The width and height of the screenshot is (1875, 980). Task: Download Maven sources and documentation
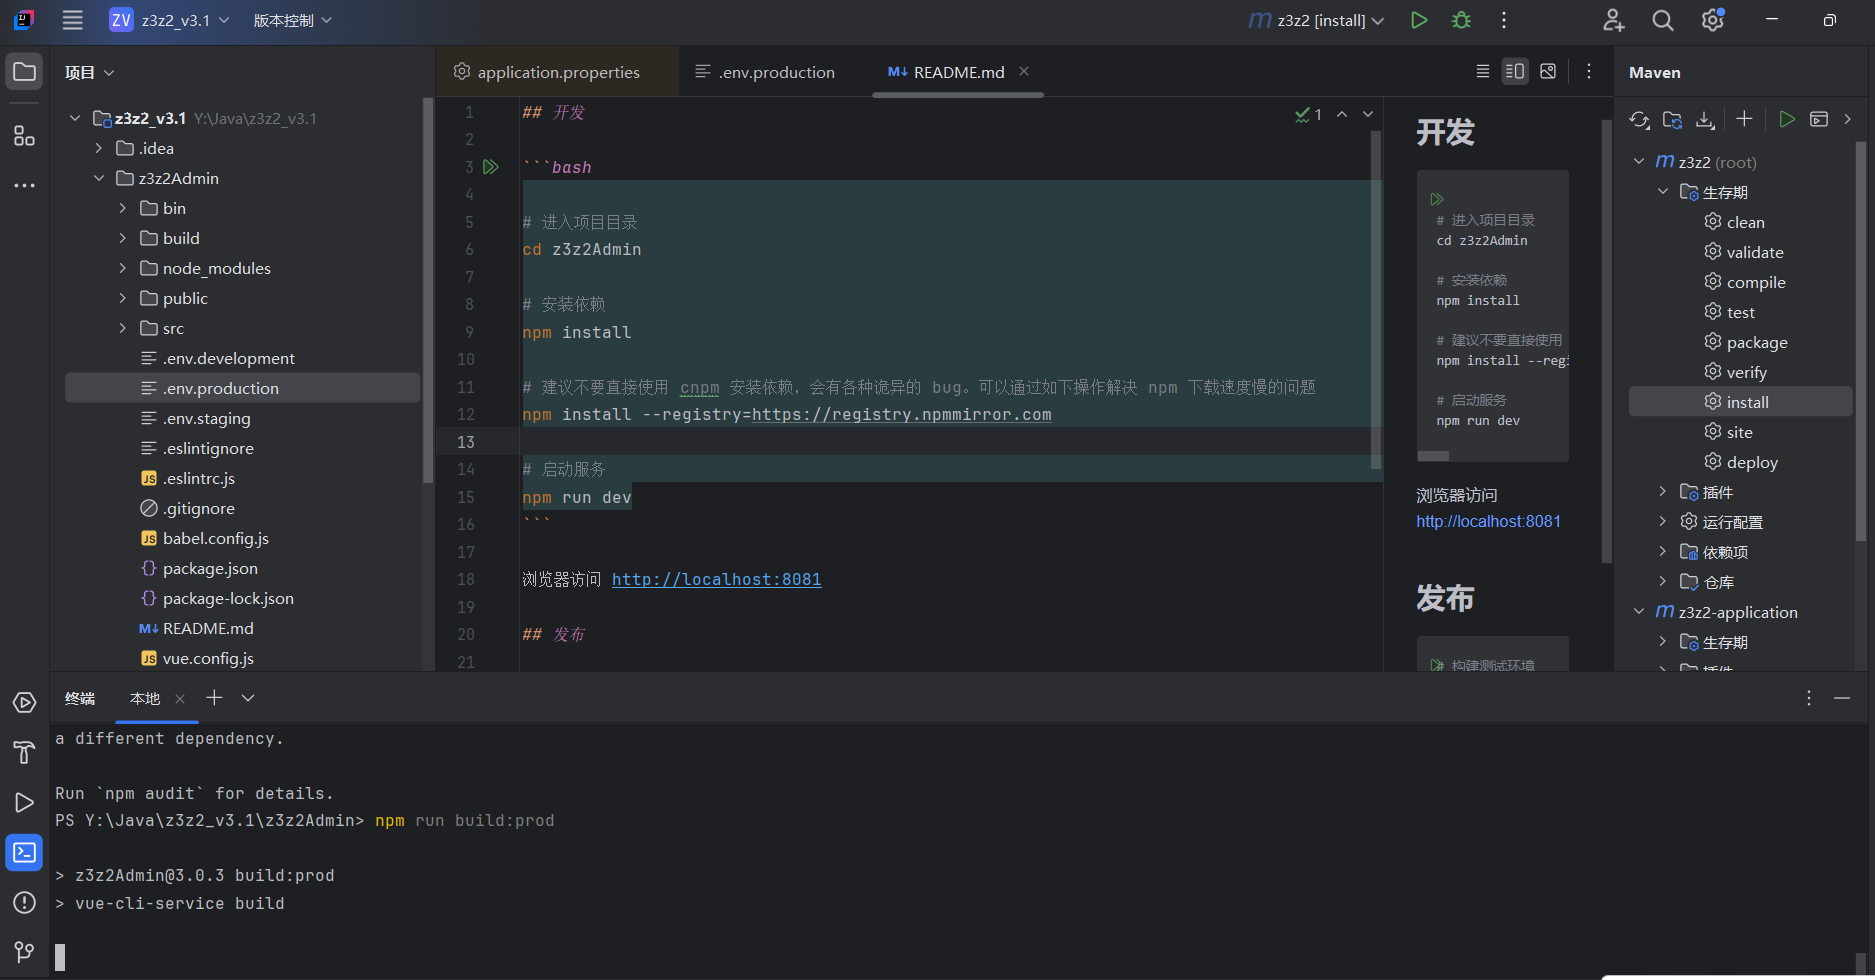click(1705, 119)
